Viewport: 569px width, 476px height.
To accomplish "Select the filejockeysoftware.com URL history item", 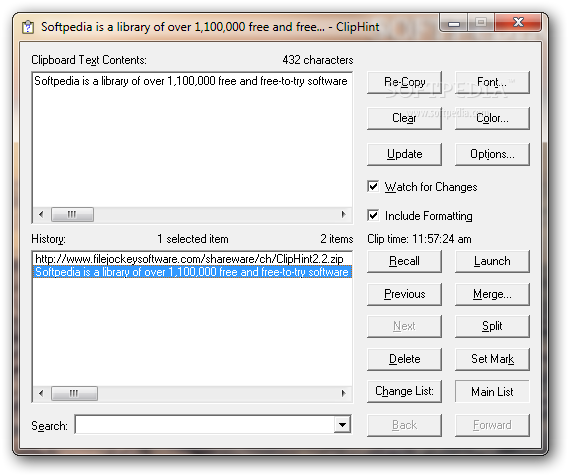I will coord(192,259).
